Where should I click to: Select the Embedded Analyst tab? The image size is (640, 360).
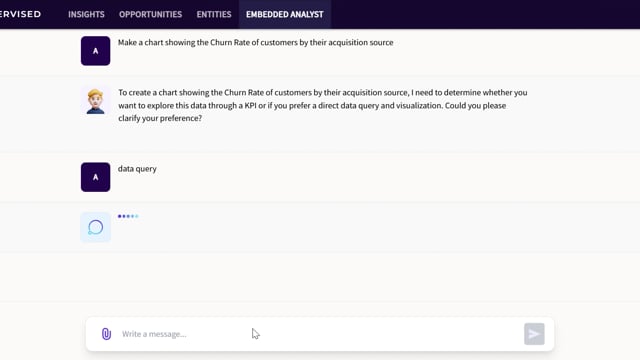click(x=284, y=14)
